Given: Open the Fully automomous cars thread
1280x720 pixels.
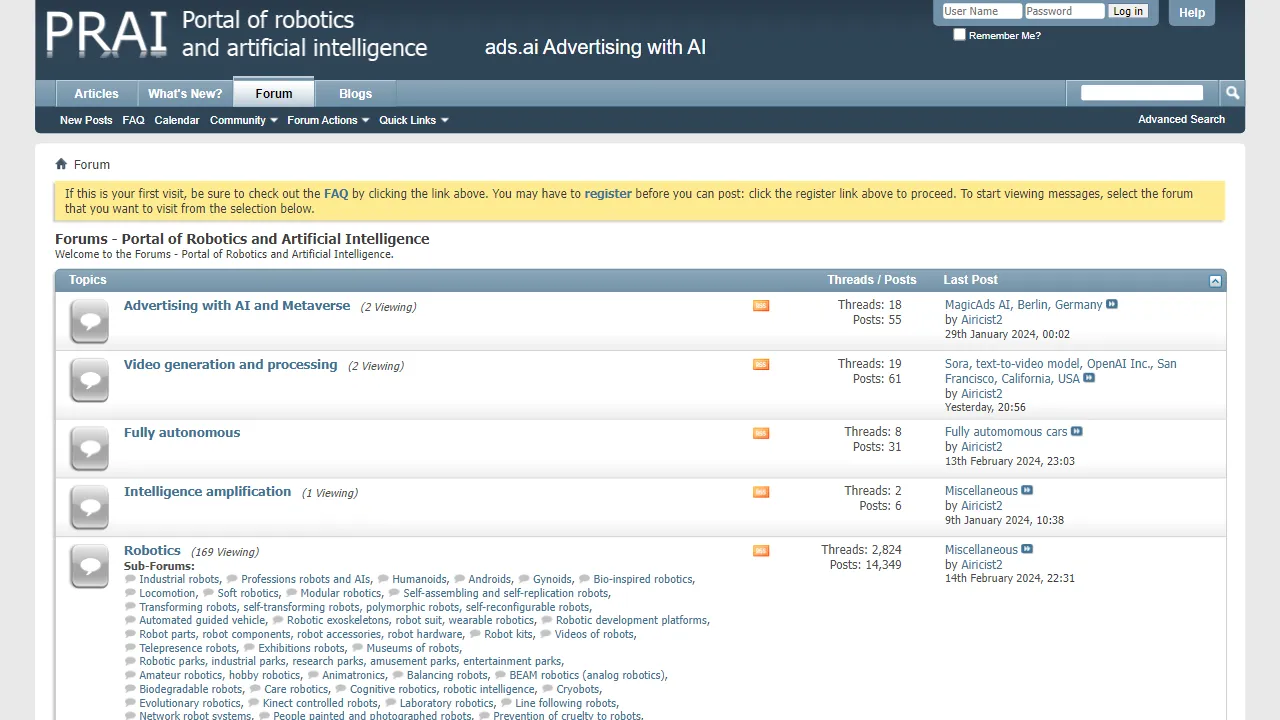Looking at the screenshot, I should point(1006,432).
